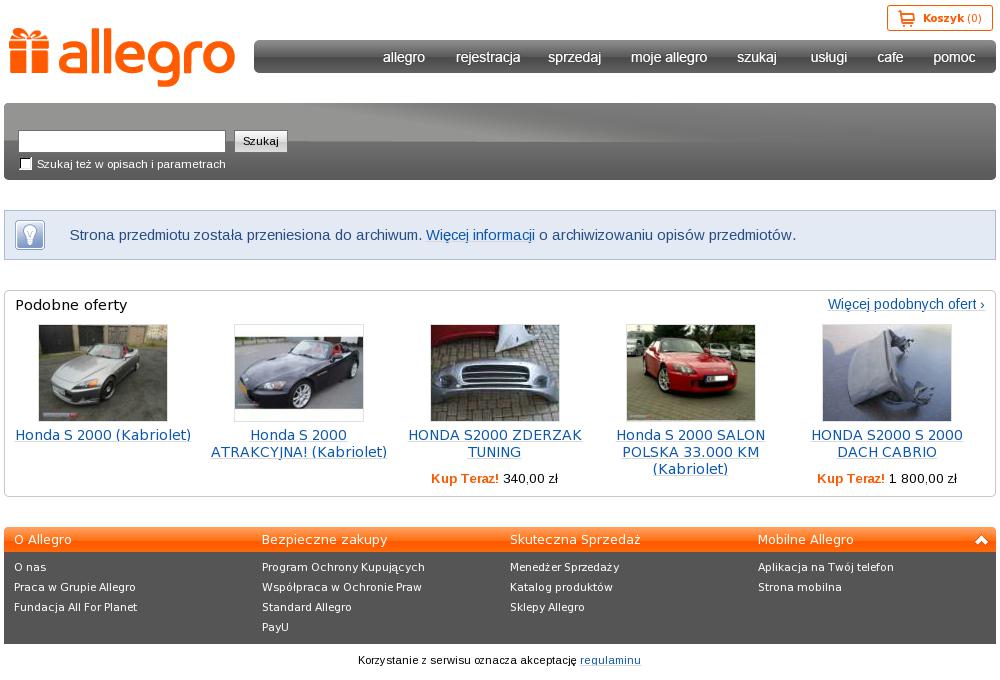Click Kup Teraz for 340,00 zł
The image size is (1000, 680).
coord(465,478)
